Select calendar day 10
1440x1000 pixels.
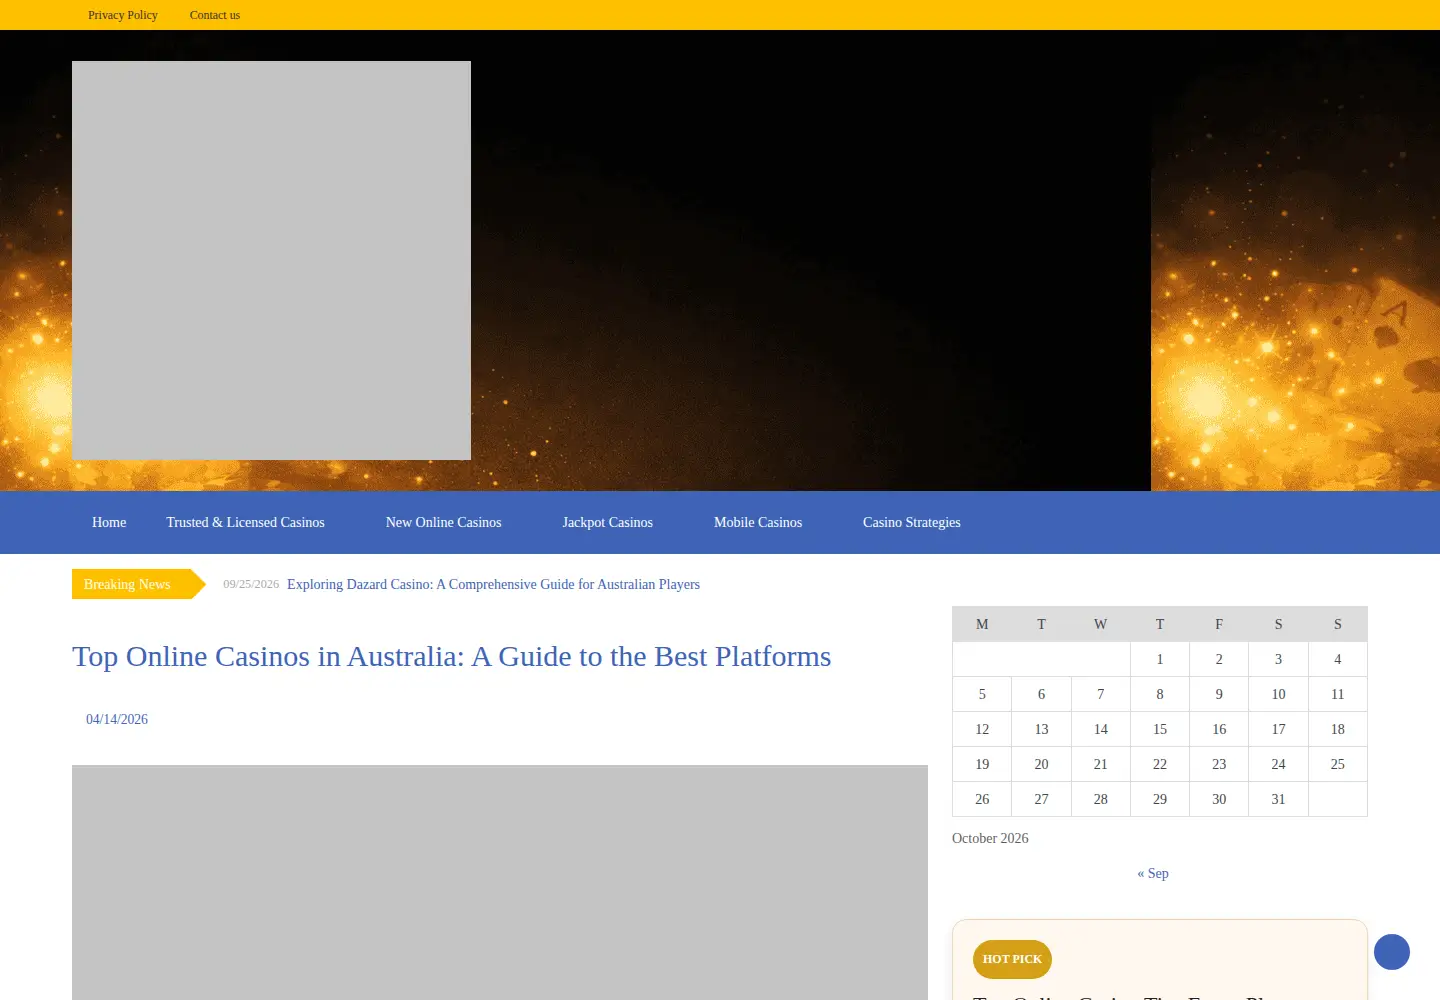tap(1278, 694)
